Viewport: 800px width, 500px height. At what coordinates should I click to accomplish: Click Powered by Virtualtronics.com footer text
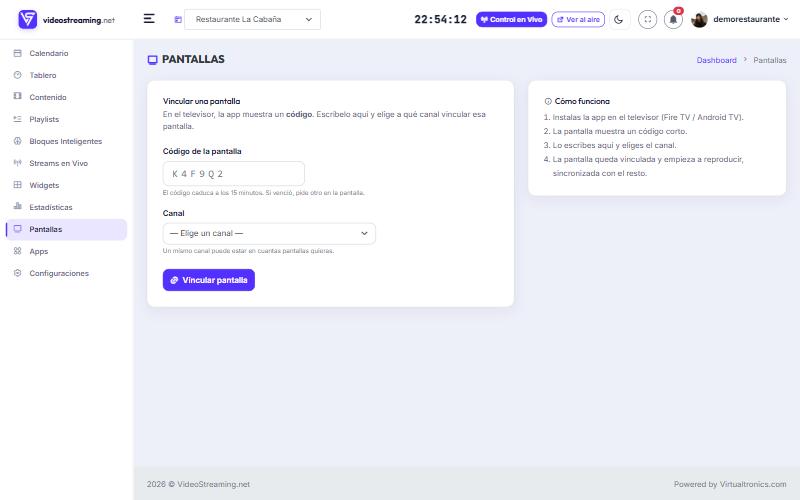tap(730, 484)
